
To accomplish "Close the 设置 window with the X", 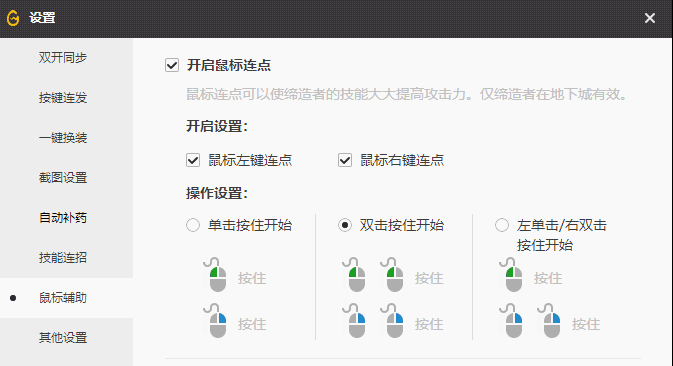I will click(650, 18).
